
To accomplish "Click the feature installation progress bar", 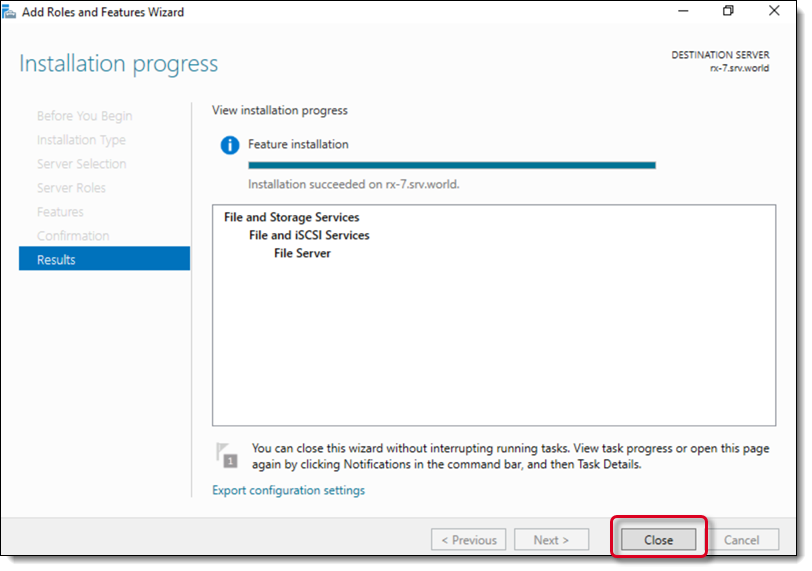I will (451, 165).
